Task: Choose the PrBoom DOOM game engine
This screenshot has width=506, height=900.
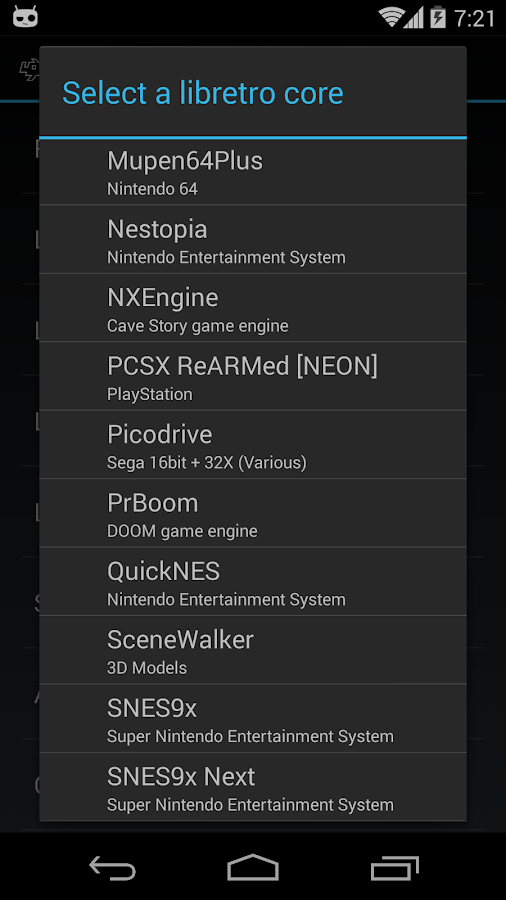Action: [x=252, y=513]
